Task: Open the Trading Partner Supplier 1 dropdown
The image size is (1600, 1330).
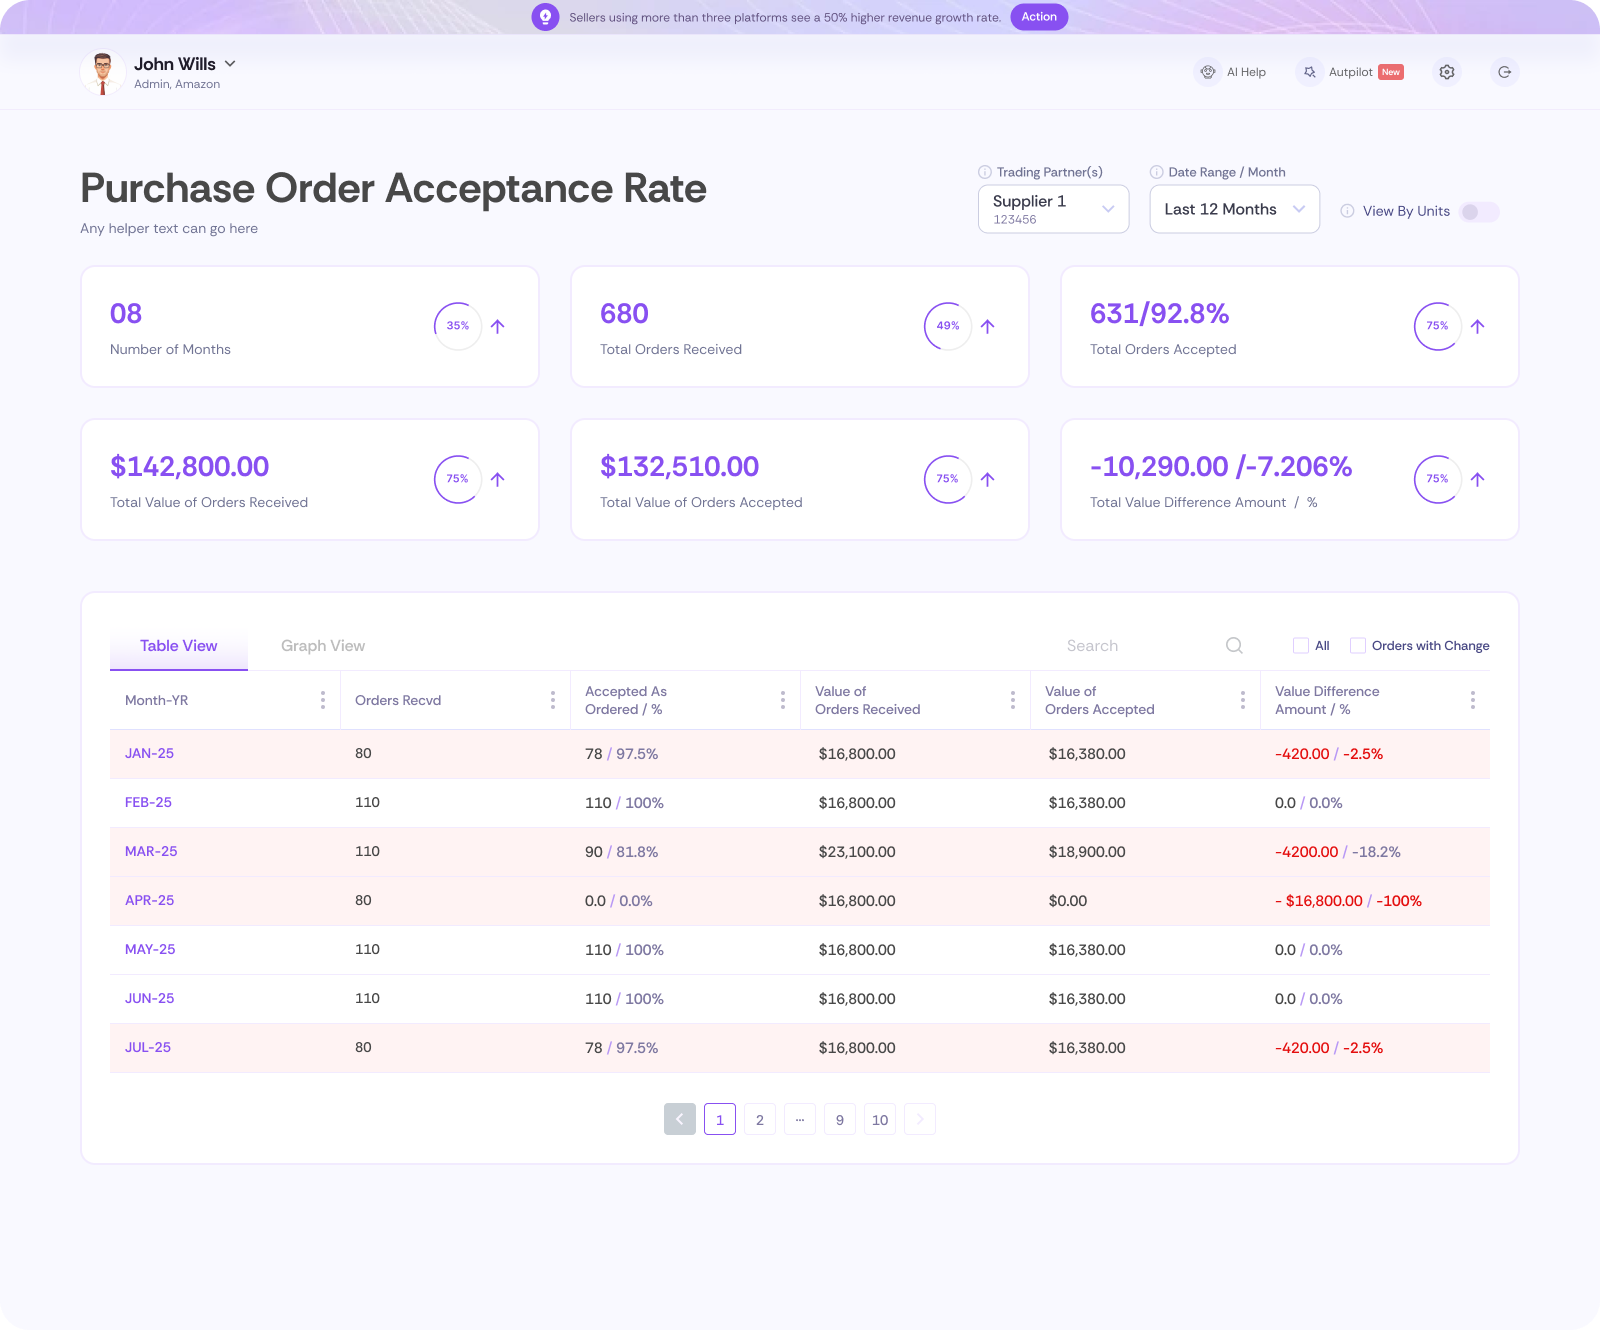Action: (x=1053, y=209)
